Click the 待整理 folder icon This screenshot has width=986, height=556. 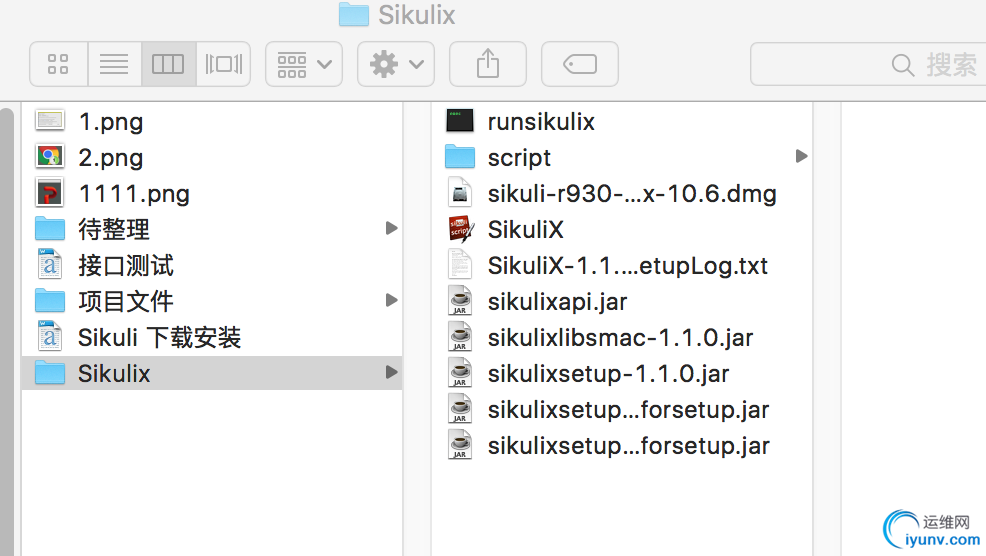pos(50,229)
